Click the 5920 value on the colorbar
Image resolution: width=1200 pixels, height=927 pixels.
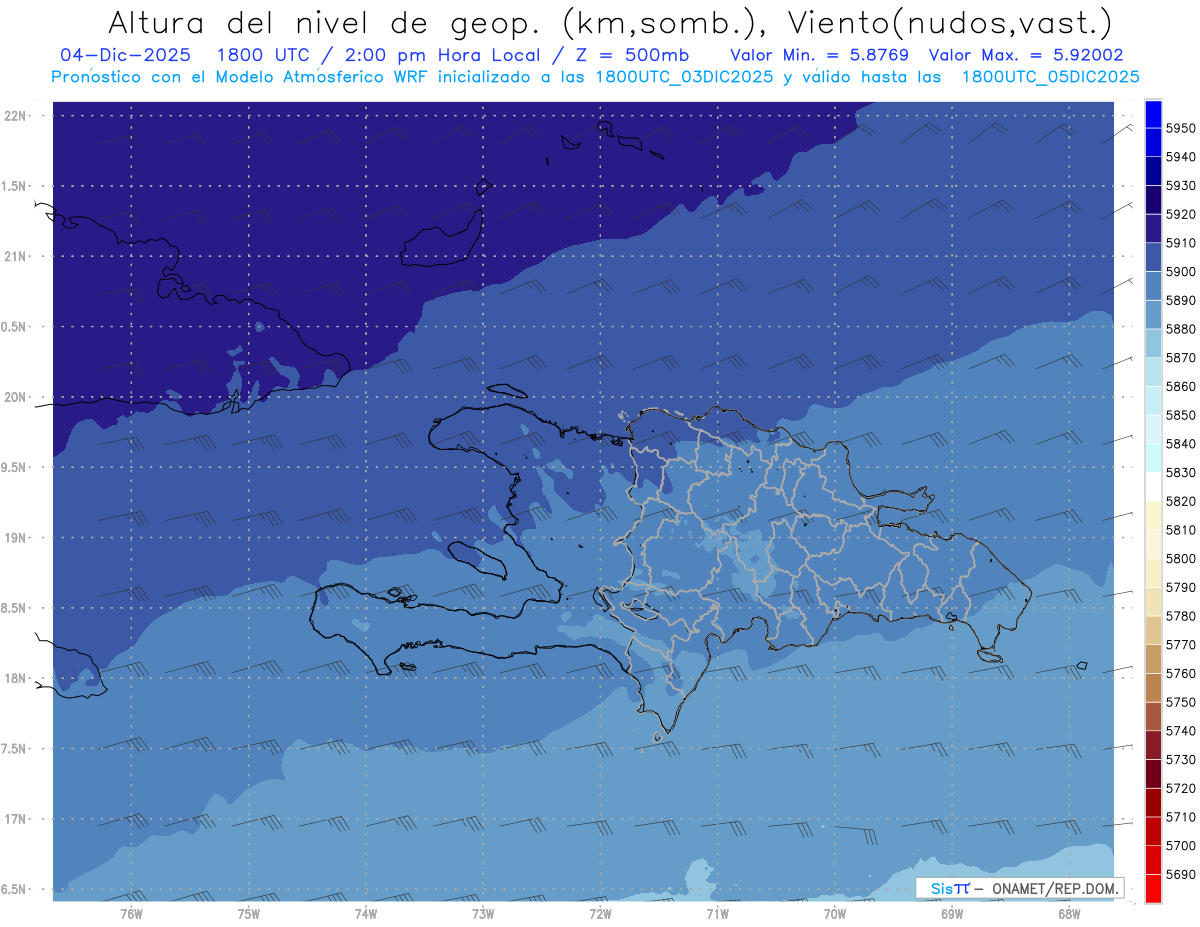click(1180, 215)
